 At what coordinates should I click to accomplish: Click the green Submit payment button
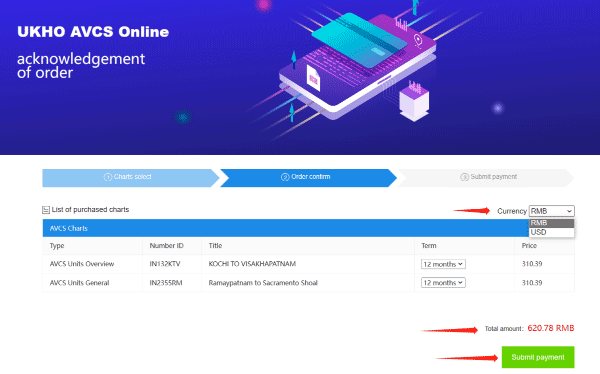coord(538,357)
